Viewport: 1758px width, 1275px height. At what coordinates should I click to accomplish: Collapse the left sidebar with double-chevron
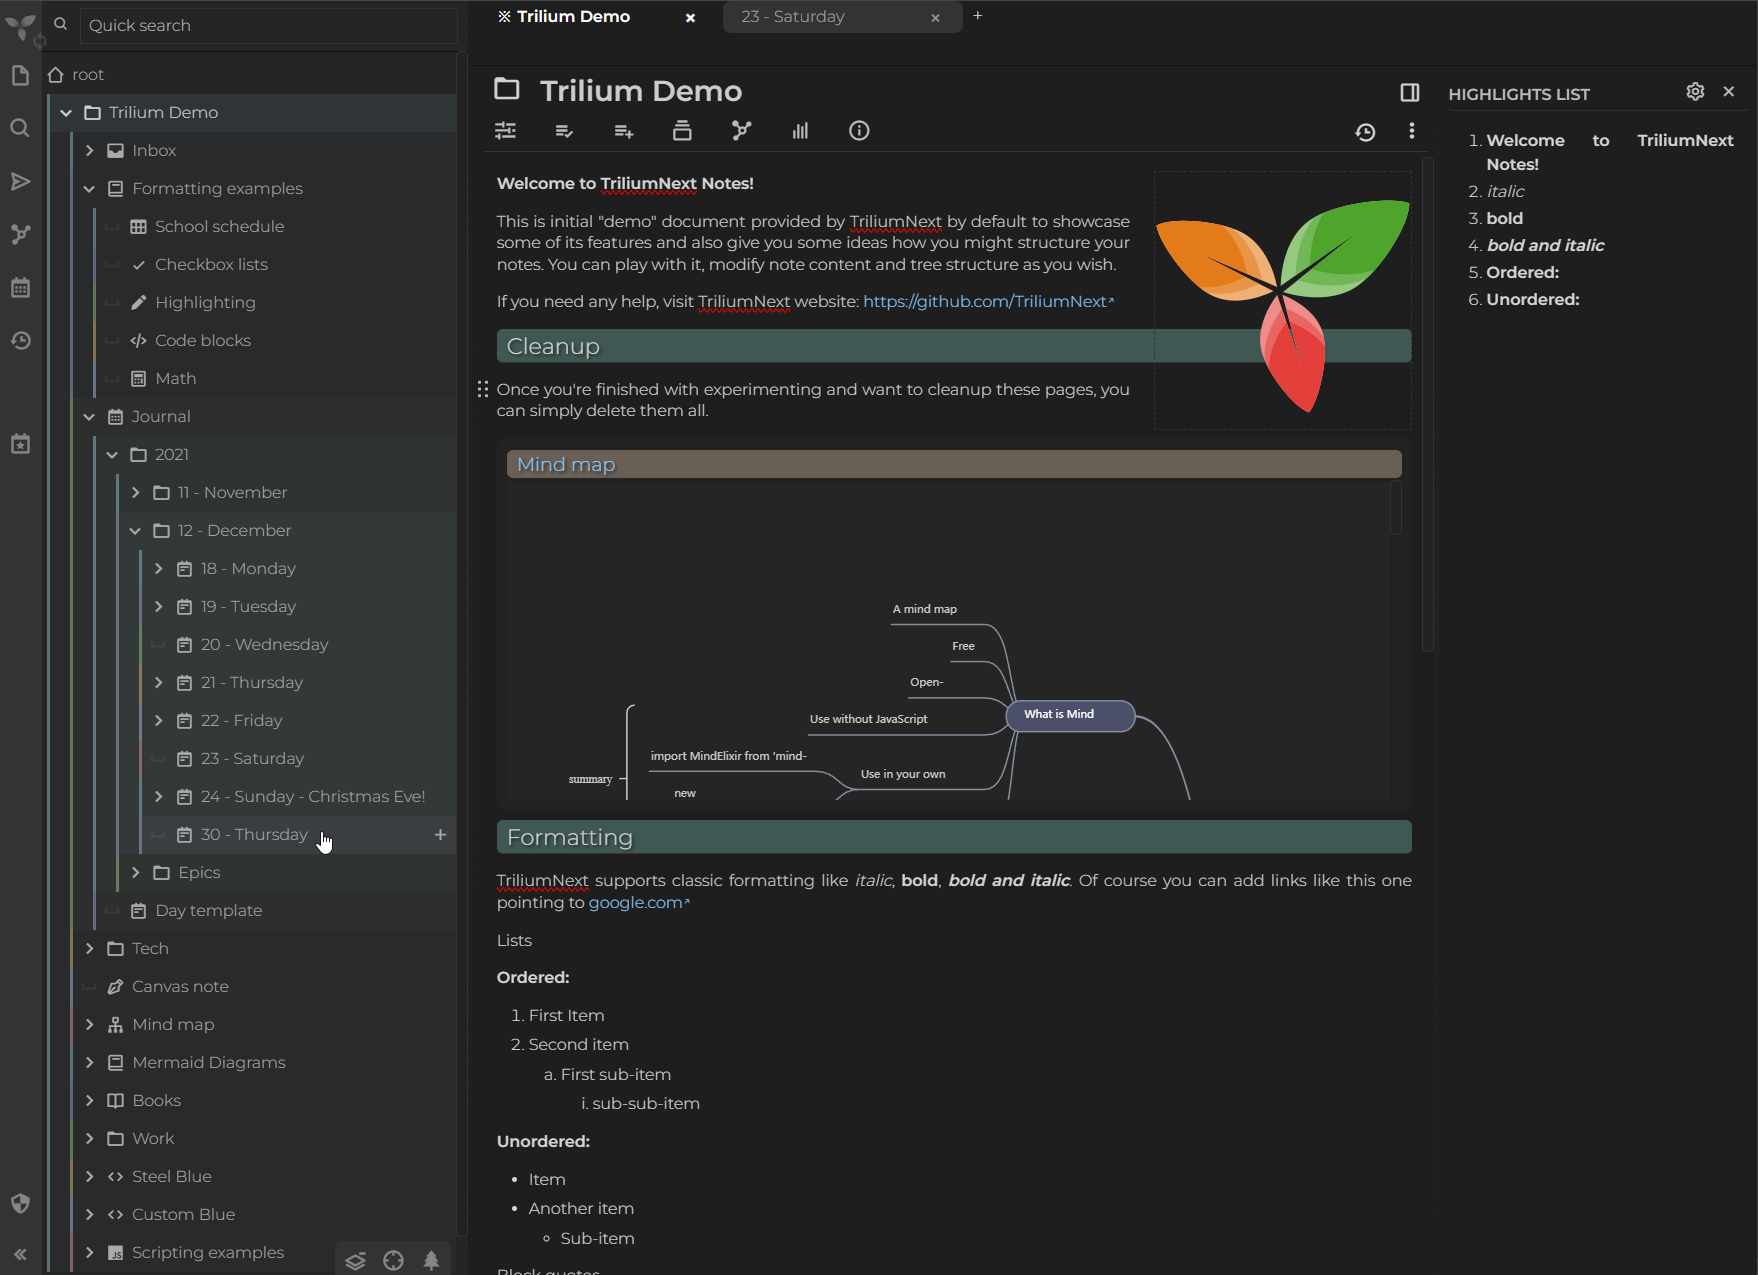click(20, 1254)
